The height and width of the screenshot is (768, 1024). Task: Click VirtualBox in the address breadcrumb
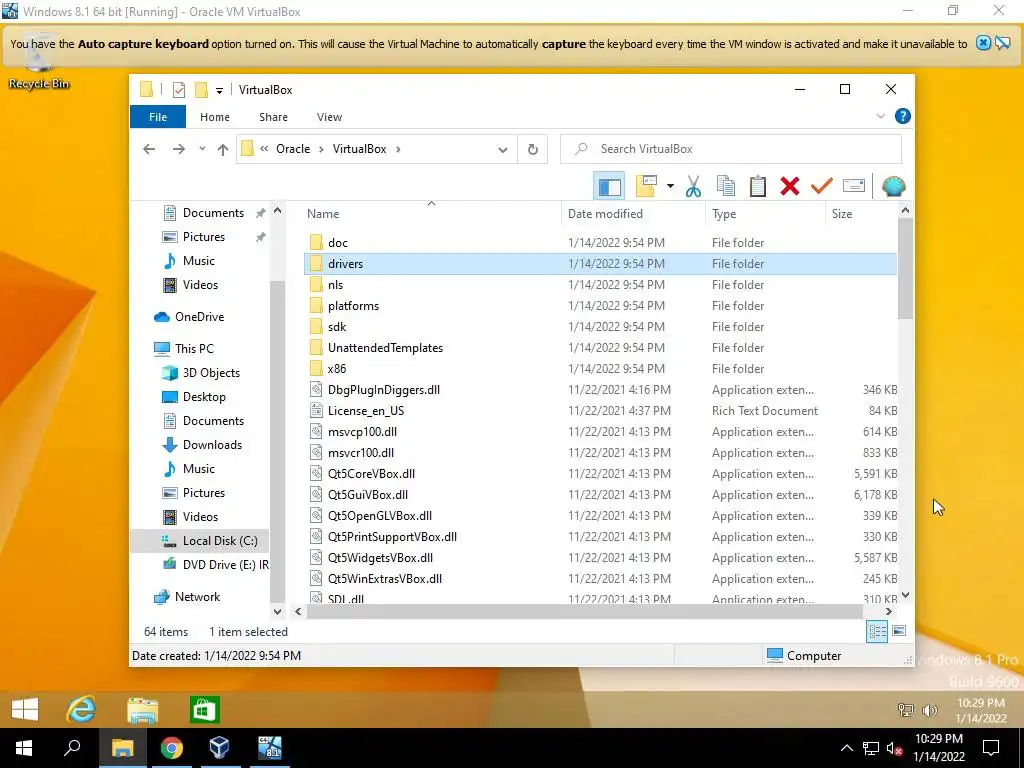pyautogui.click(x=359, y=149)
